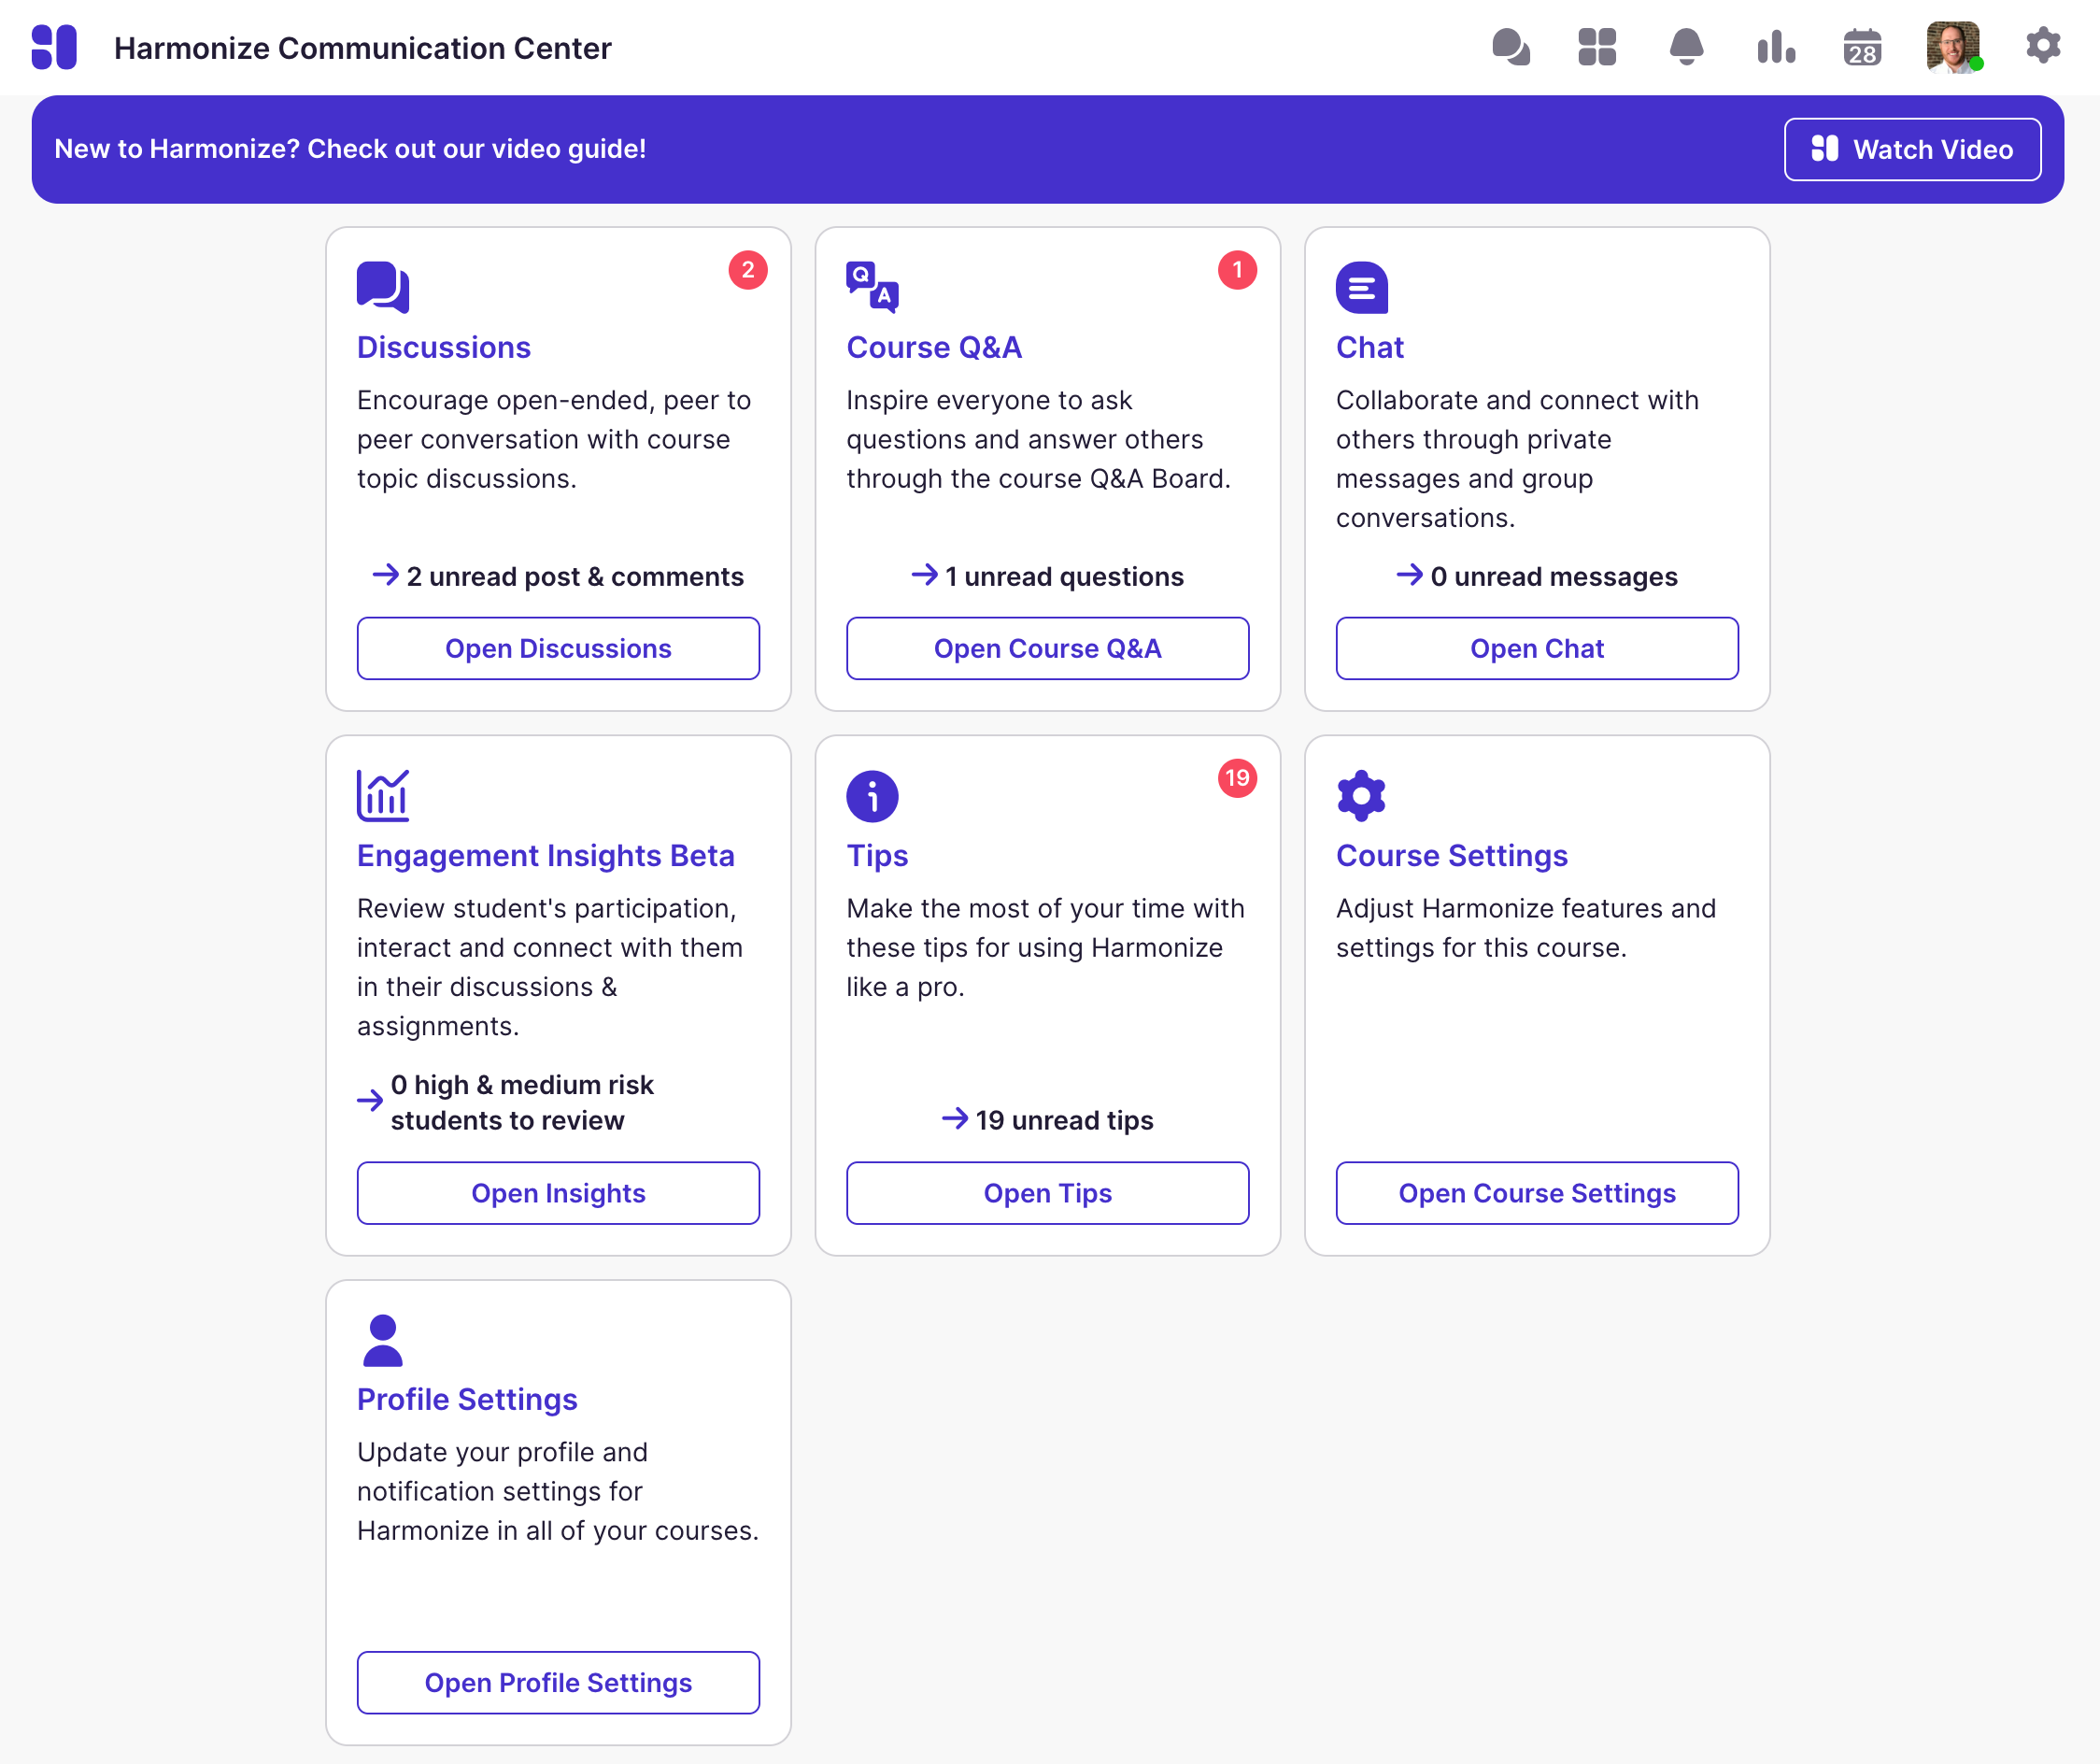
Task: Click '2 unread post & comments' text
Action: [575, 577]
